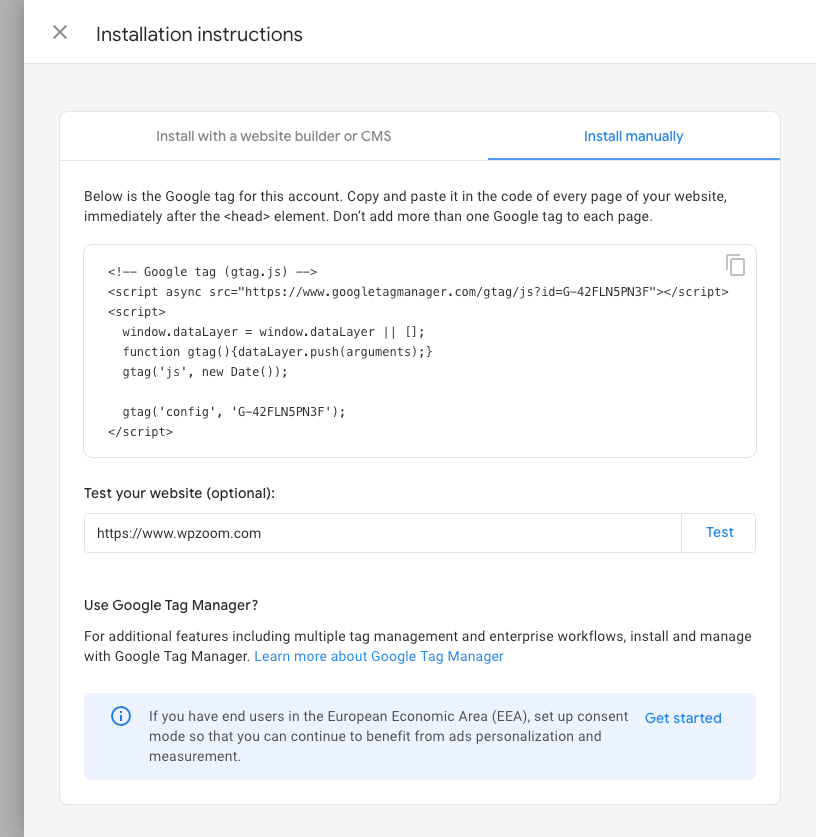Click Use Google Tag Manager? heading
This screenshot has height=837, width=816.
171,605
